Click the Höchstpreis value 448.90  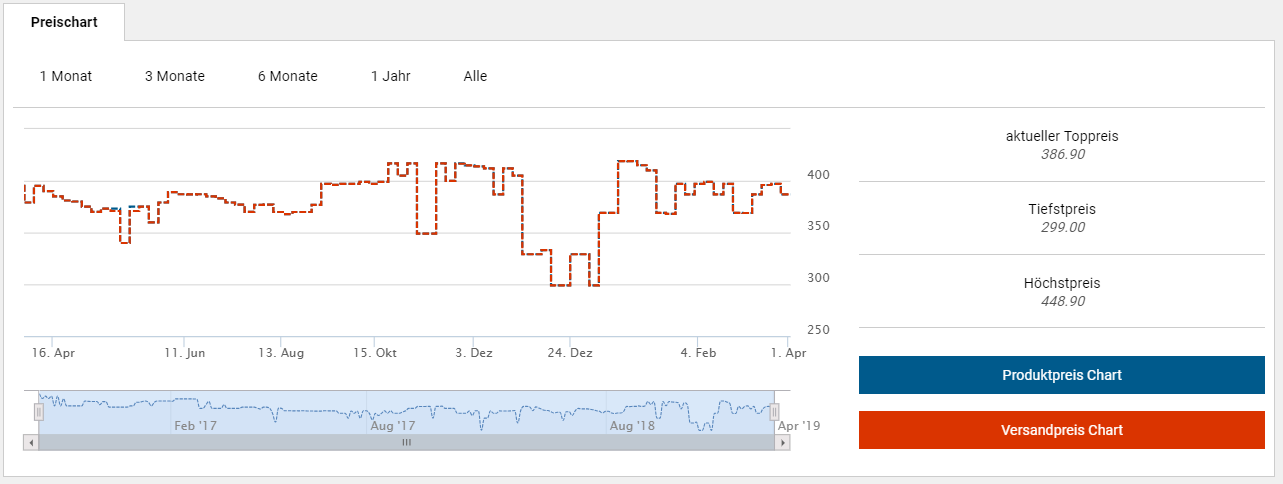1062,301
